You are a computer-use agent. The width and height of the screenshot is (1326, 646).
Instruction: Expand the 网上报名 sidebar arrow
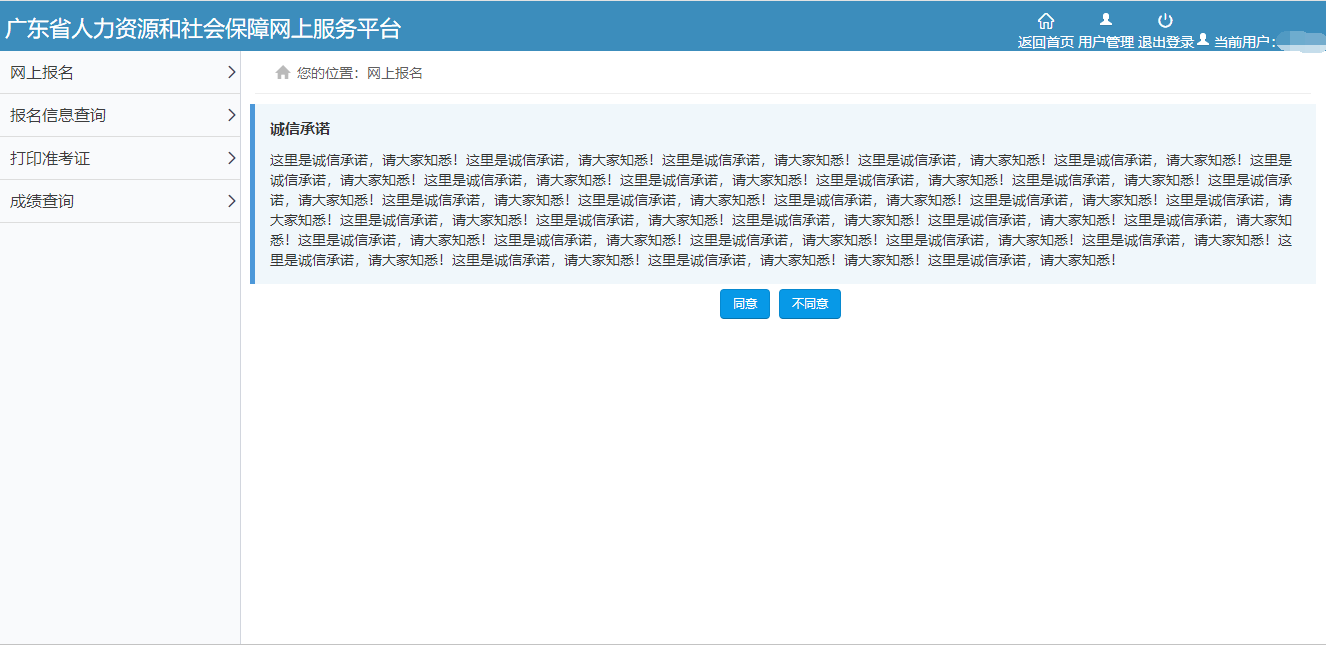pos(230,72)
